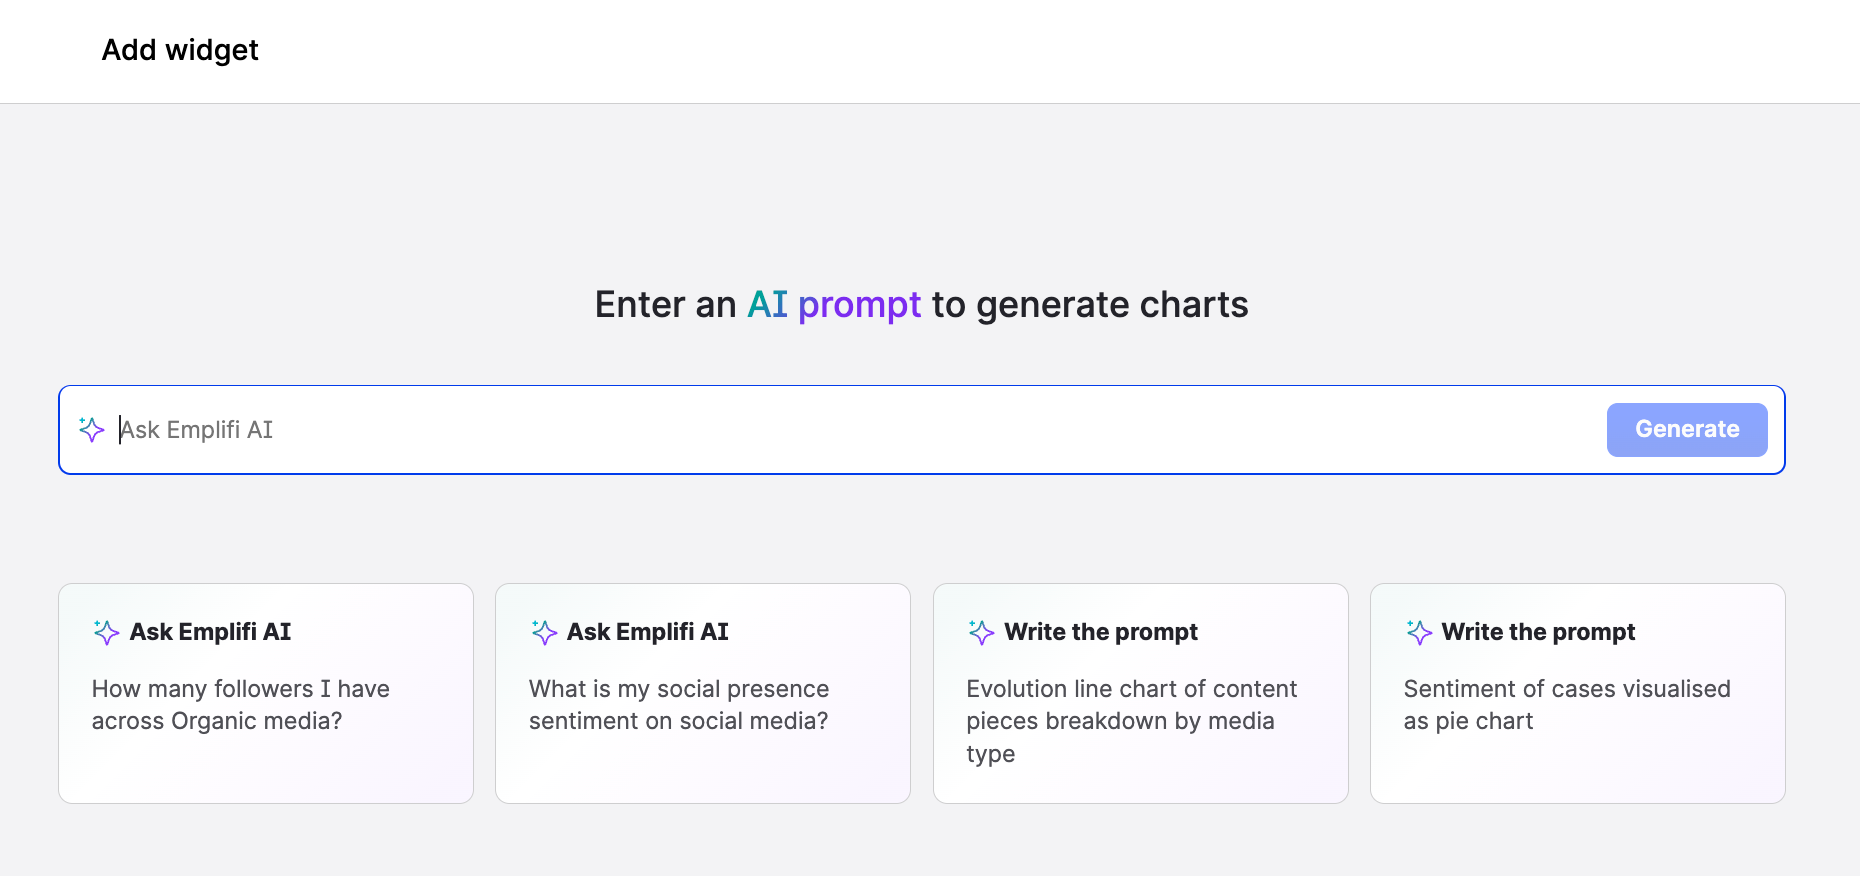Click the Write the prompt label on the fourth card
Screen dimensions: 1860x876
pyautogui.click(x=1538, y=631)
